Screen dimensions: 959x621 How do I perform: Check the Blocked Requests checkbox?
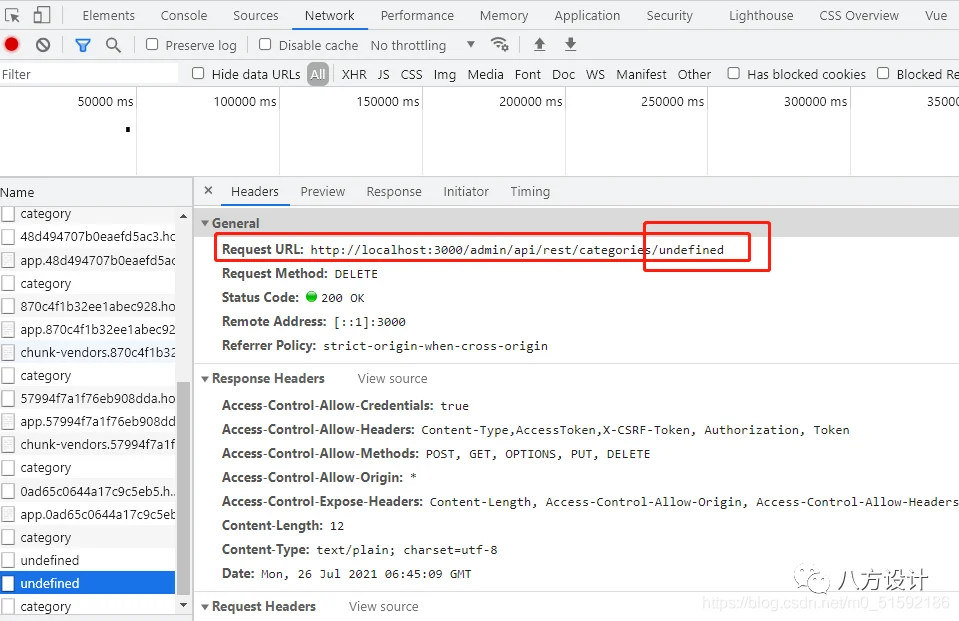pyautogui.click(x=883, y=73)
